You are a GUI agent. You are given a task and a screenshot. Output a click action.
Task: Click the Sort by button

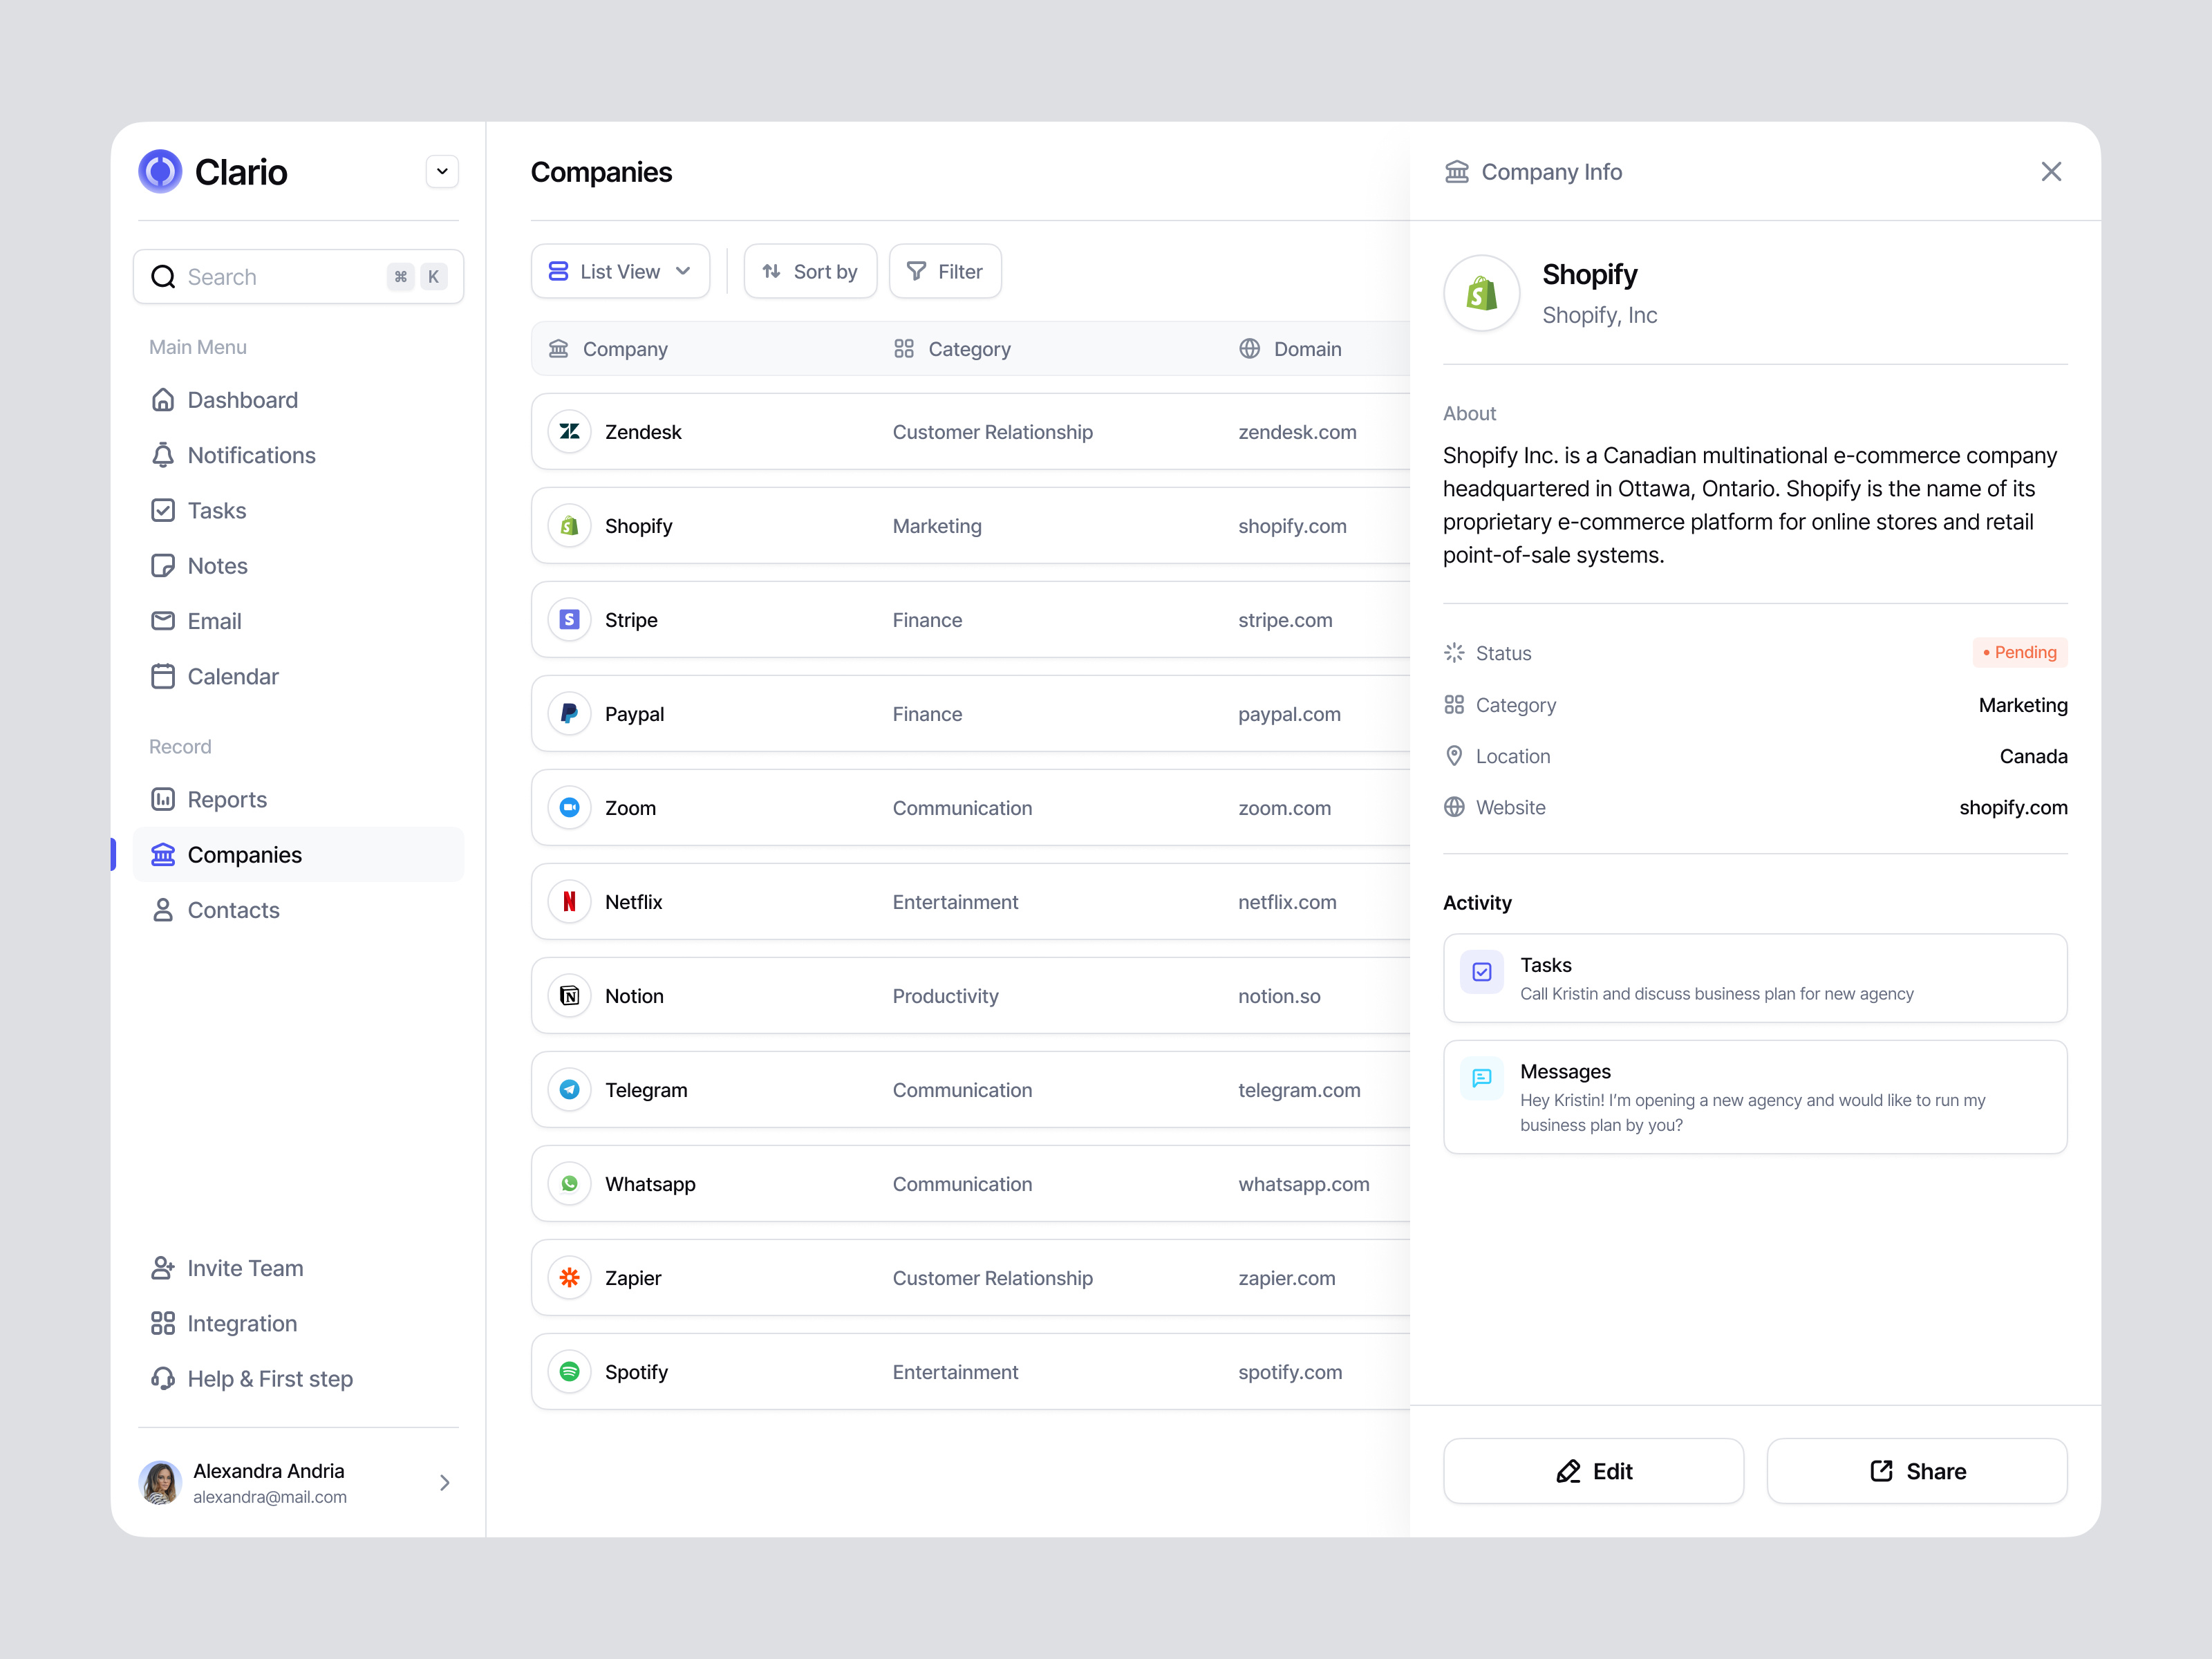click(x=810, y=271)
